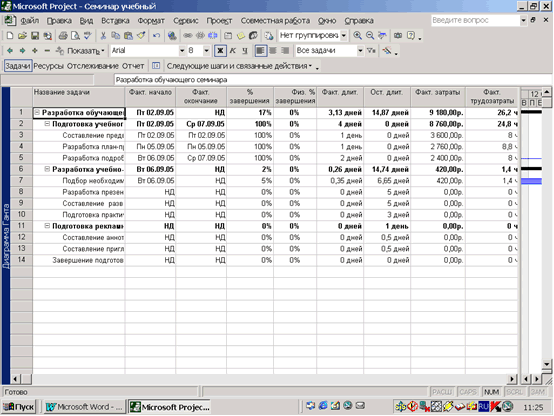The image size is (554, 416).
Task: Open the font name Arial dropdown
Action: coord(182,51)
